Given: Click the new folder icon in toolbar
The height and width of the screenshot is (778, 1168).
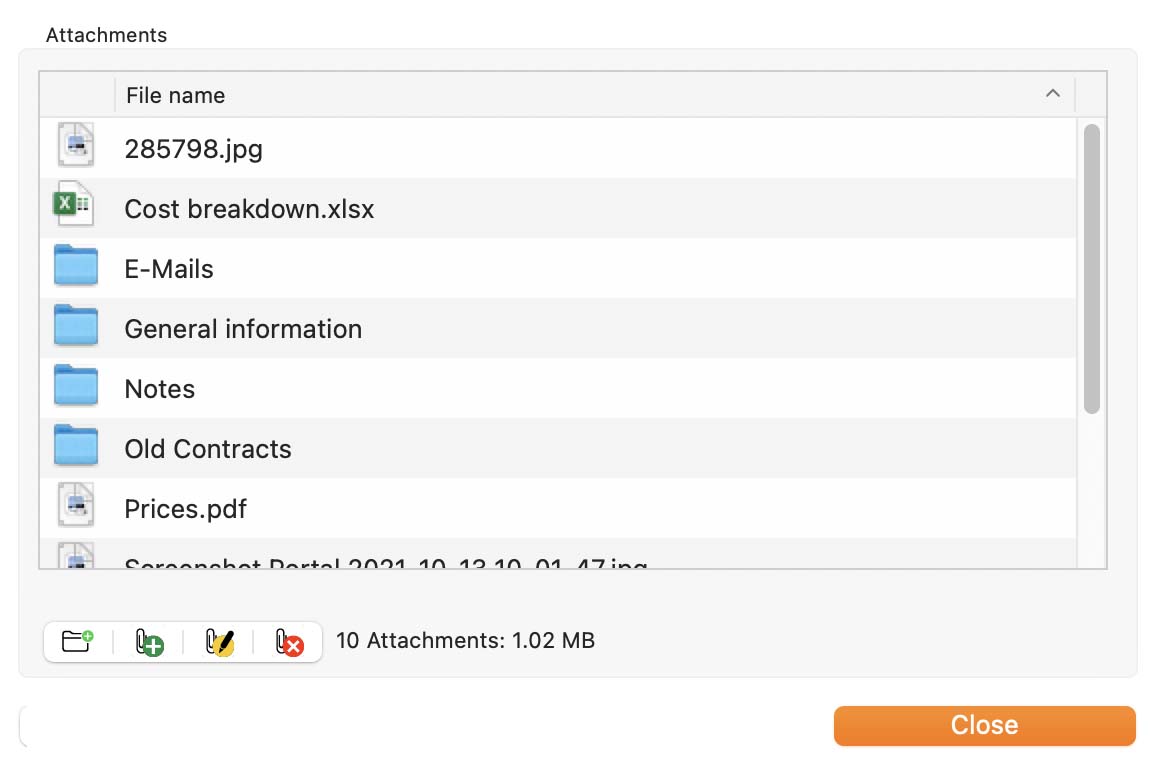Looking at the screenshot, I should 77,641.
